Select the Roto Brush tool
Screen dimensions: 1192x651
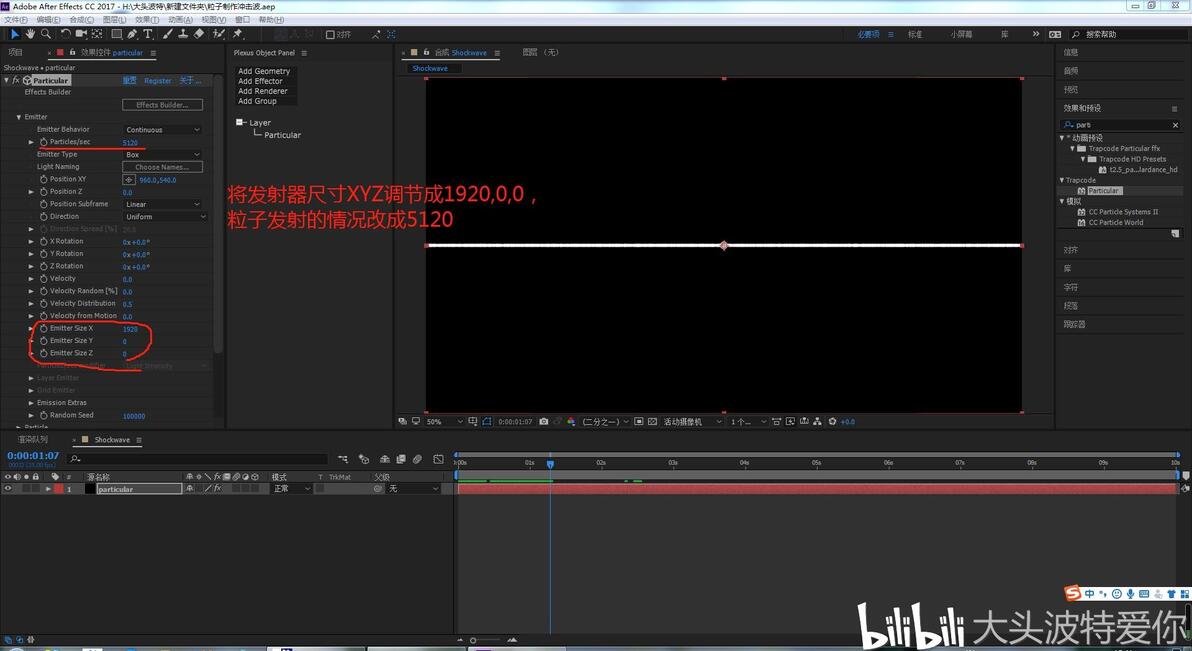[x=219, y=34]
